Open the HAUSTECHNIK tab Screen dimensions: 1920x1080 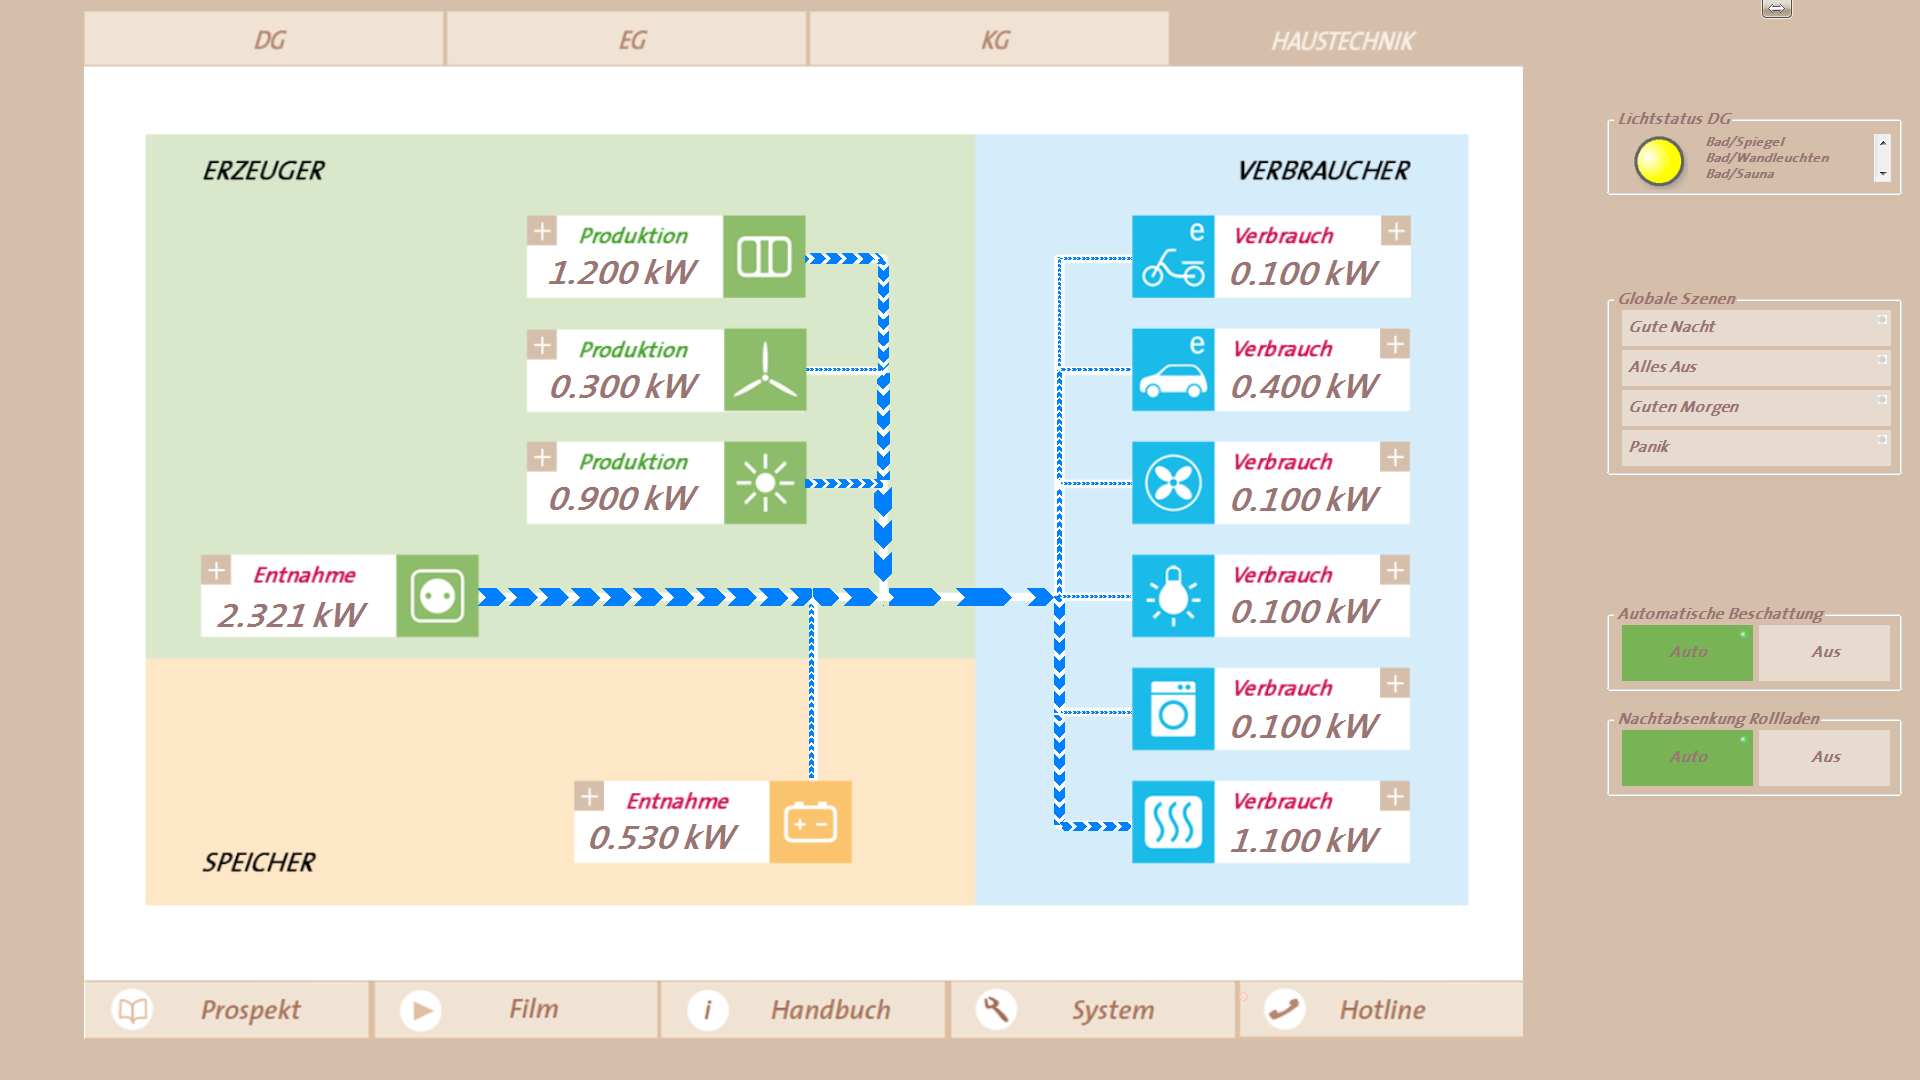point(1343,41)
